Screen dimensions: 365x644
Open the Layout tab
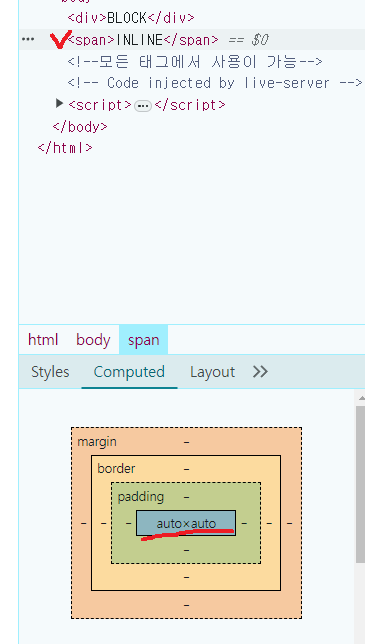point(212,372)
